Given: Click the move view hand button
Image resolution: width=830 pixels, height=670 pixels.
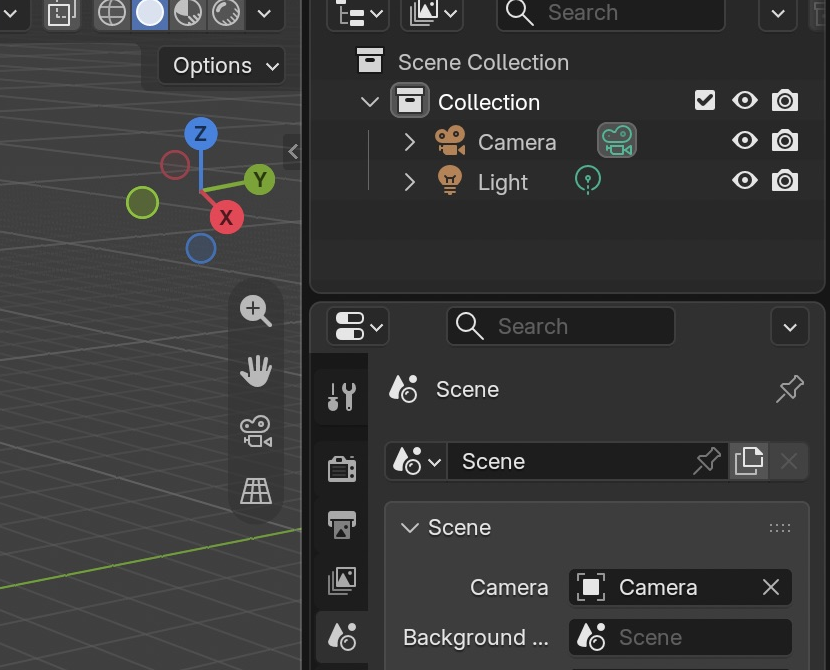Looking at the screenshot, I should [256, 370].
